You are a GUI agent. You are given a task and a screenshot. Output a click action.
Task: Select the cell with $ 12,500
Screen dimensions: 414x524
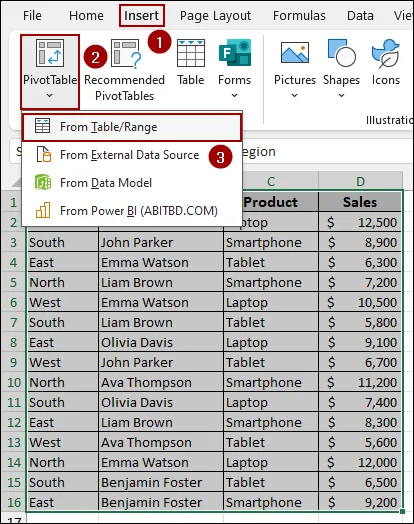click(360, 222)
